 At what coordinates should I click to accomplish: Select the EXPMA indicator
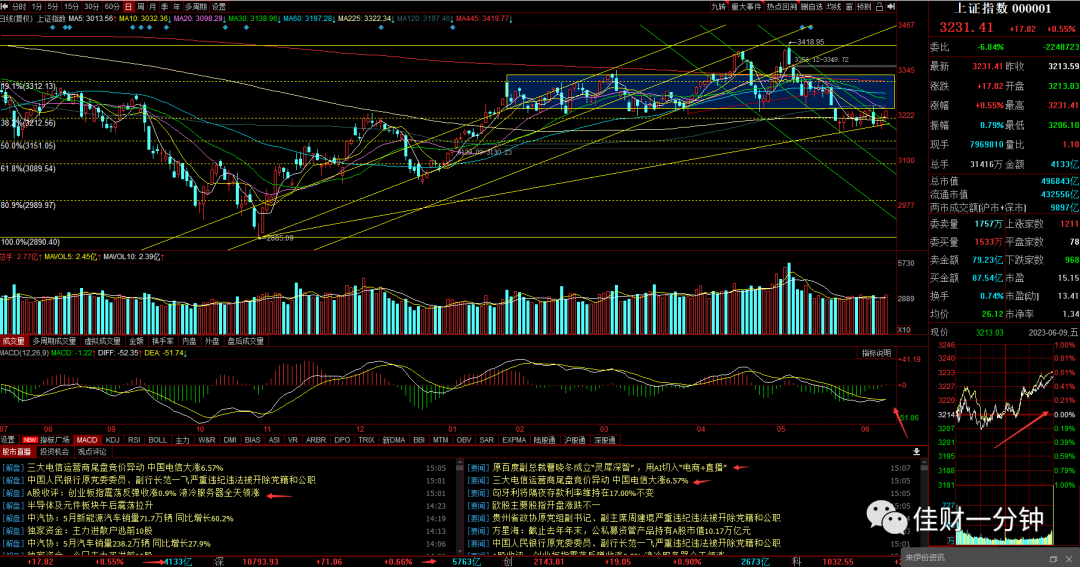coord(514,440)
